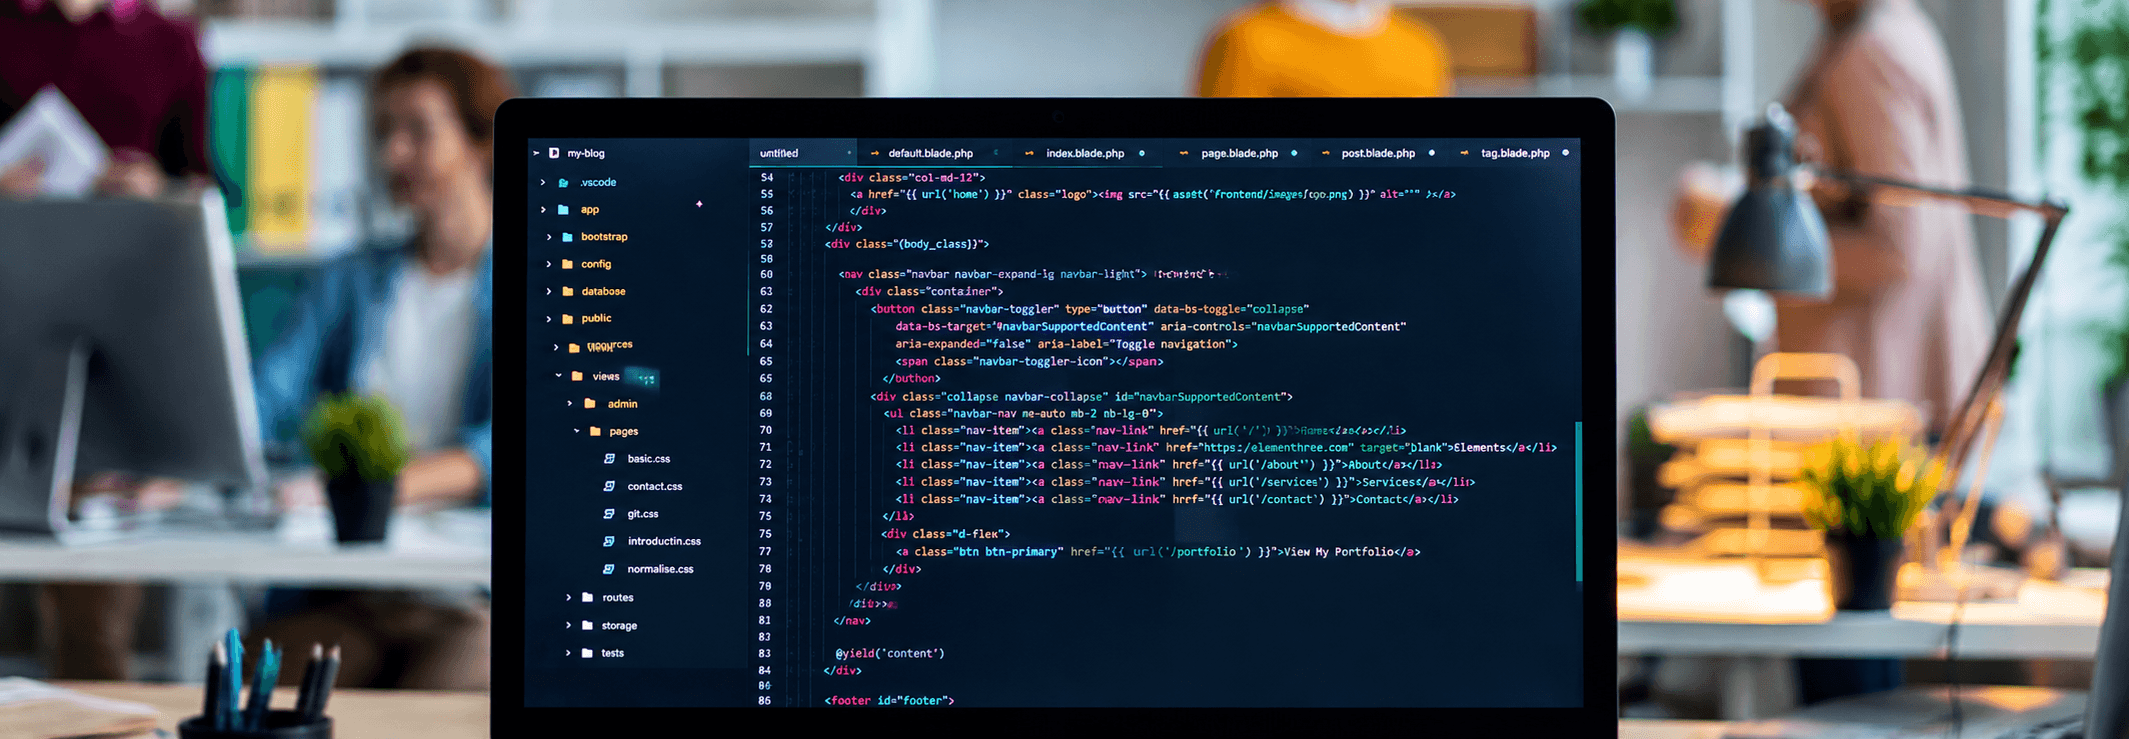Expand the .vscode folder chevron
This screenshot has width=2129, height=739.
click(543, 182)
